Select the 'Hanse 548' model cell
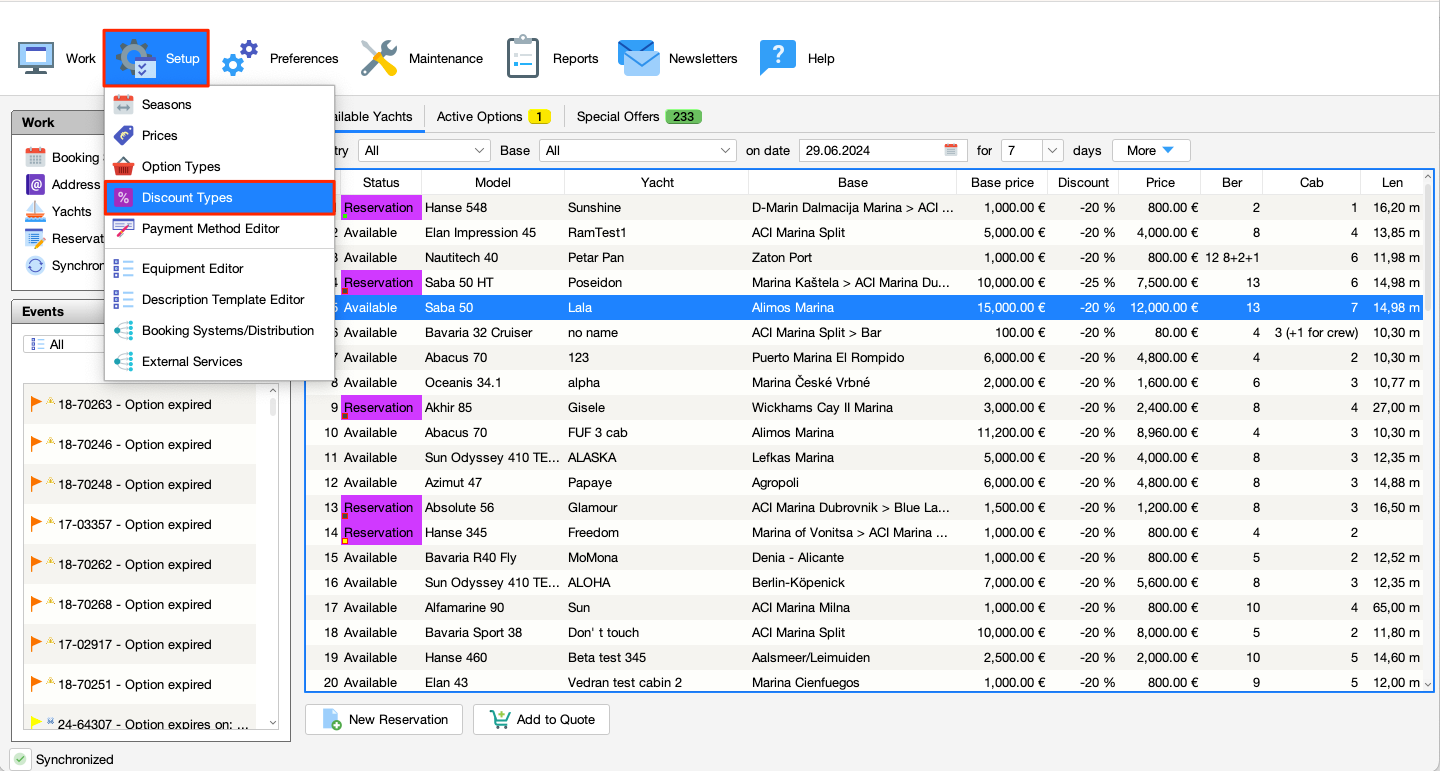The width and height of the screenshot is (1440, 771). (x=493, y=208)
